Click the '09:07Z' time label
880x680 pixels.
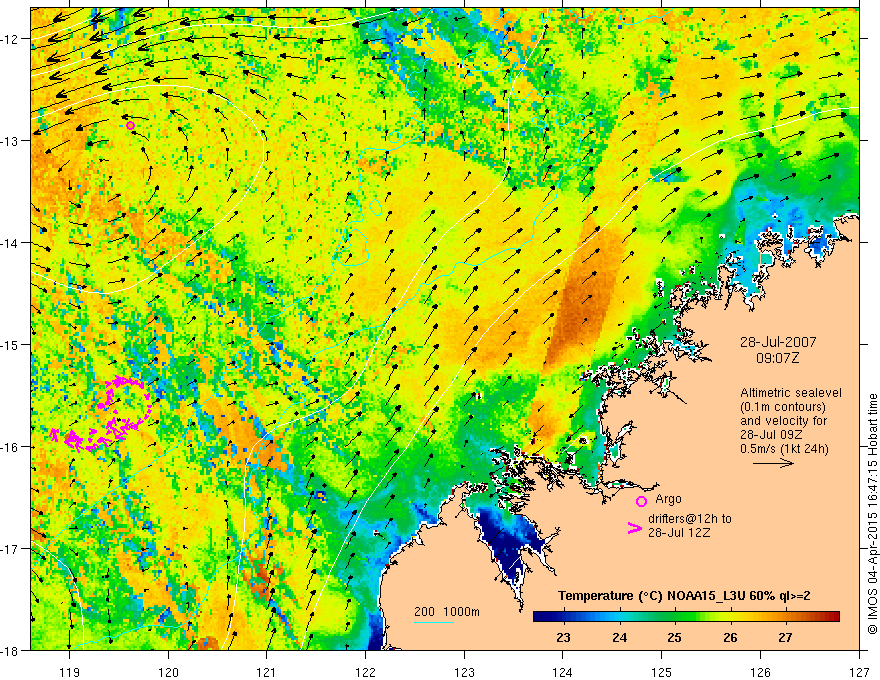pos(777,357)
